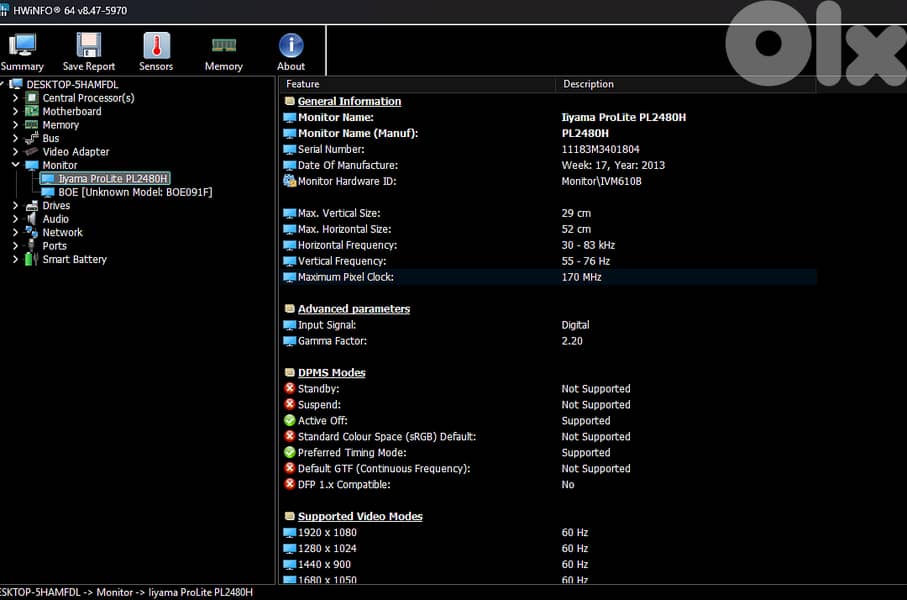907x600 pixels.
Task: Select the Input Signal: row
Action: tap(548, 325)
